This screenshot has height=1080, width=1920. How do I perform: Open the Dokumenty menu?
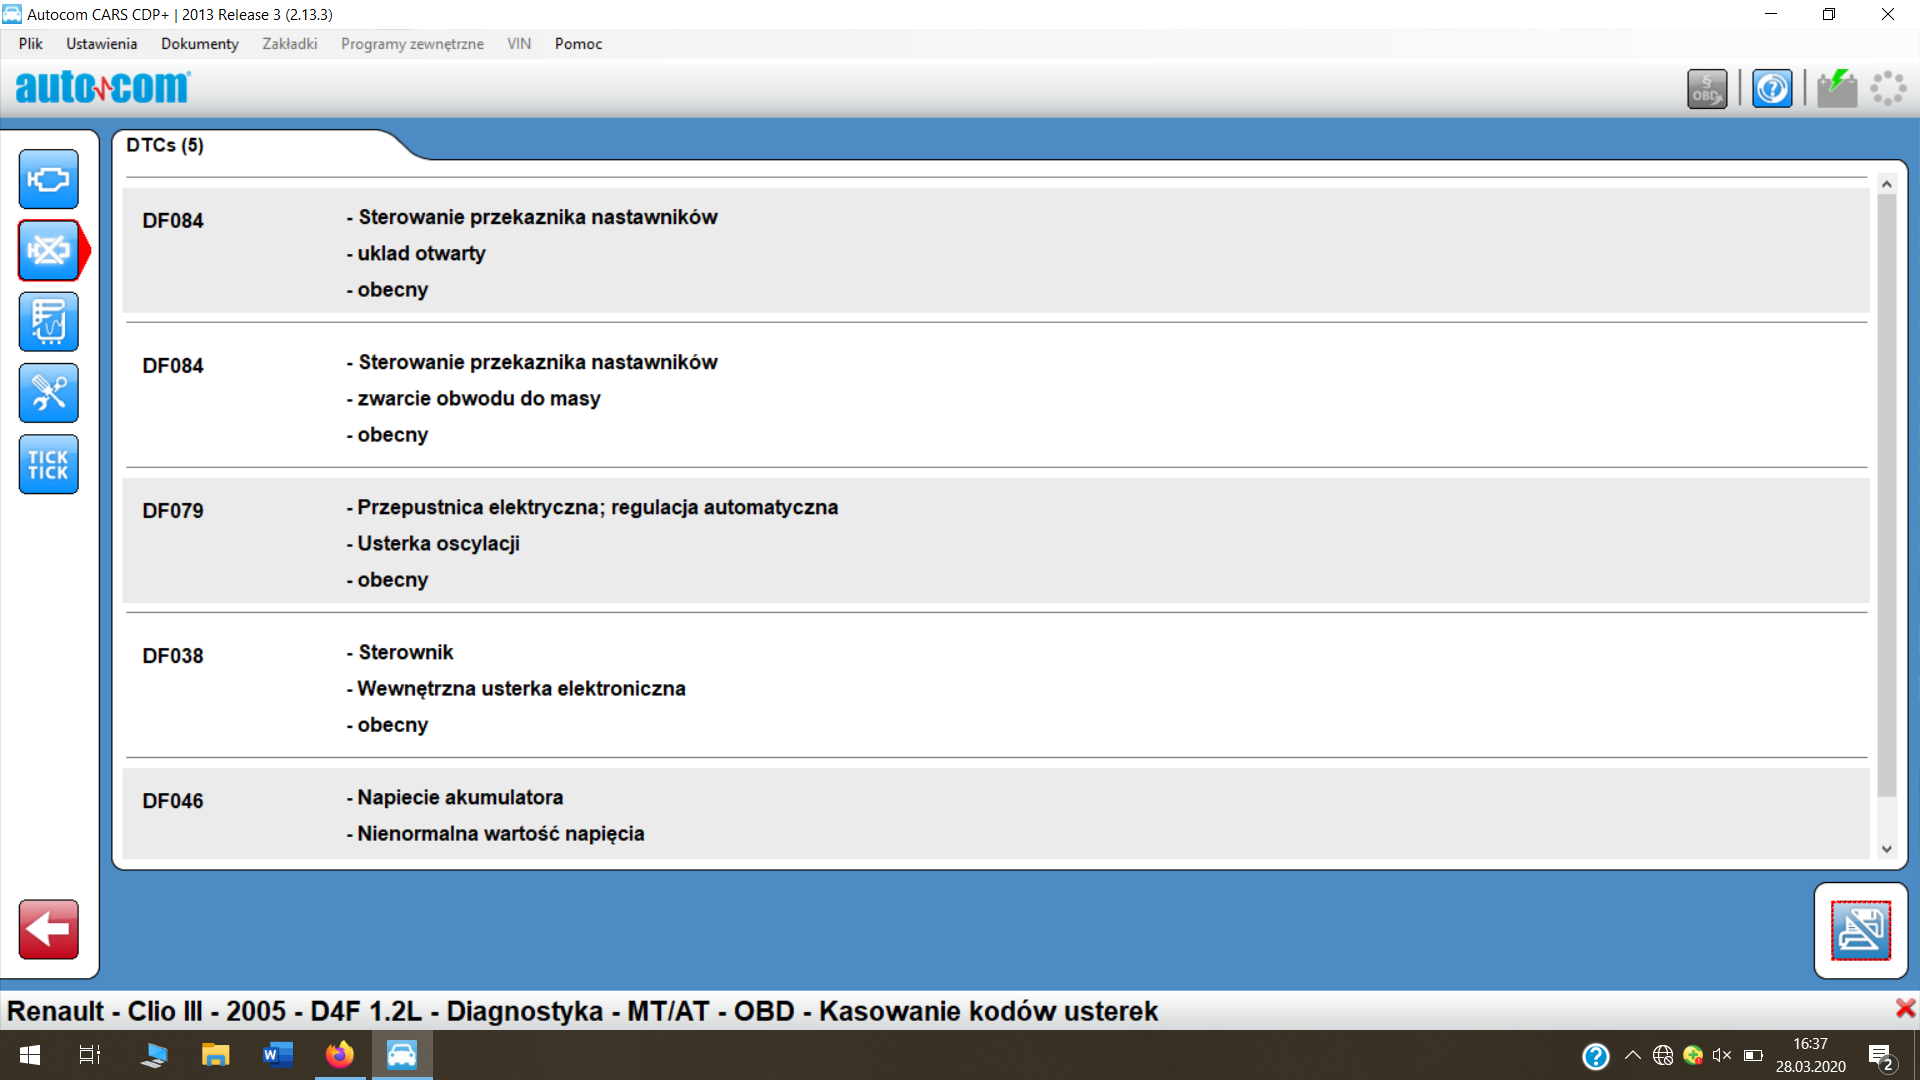199,44
